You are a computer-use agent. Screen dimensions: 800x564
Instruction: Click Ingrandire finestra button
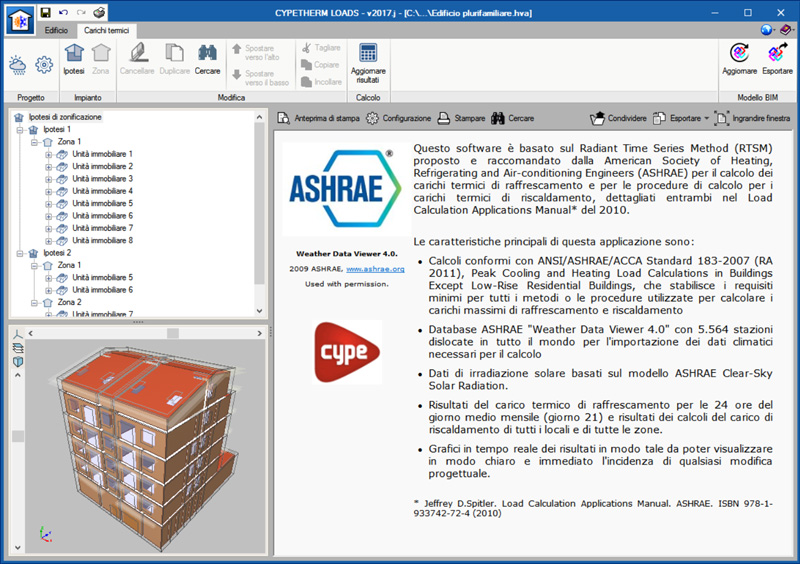click(x=752, y=118)
